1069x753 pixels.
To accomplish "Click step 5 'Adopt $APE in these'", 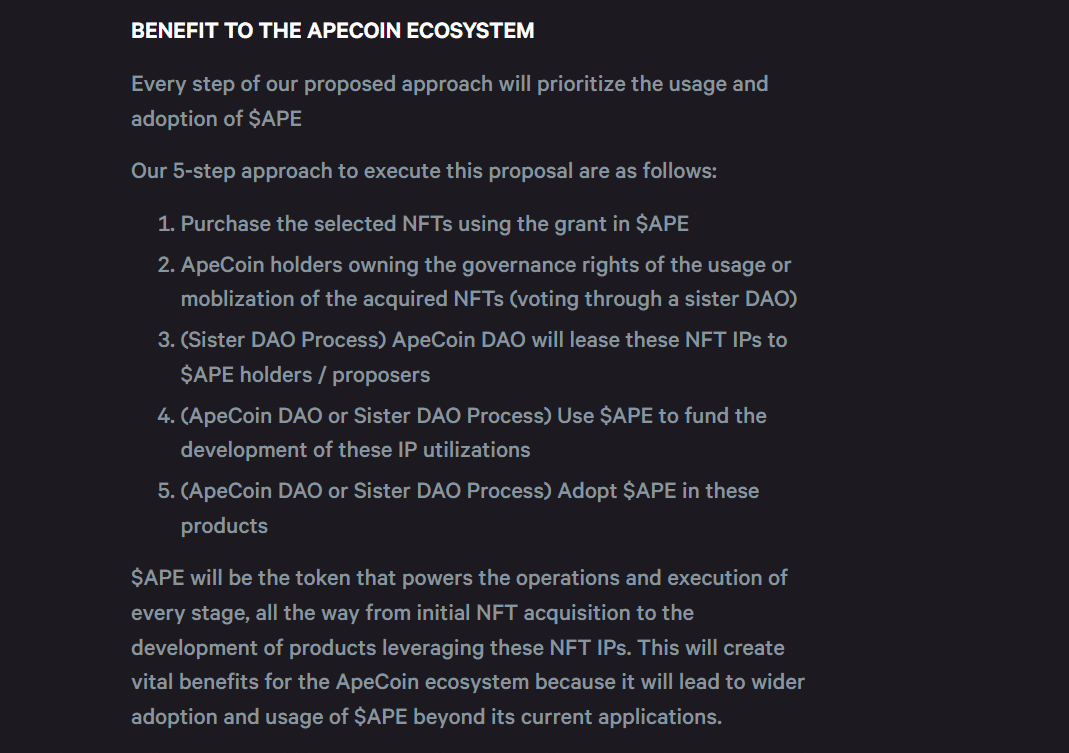I will pyautogui.click(x=657, y=491).
